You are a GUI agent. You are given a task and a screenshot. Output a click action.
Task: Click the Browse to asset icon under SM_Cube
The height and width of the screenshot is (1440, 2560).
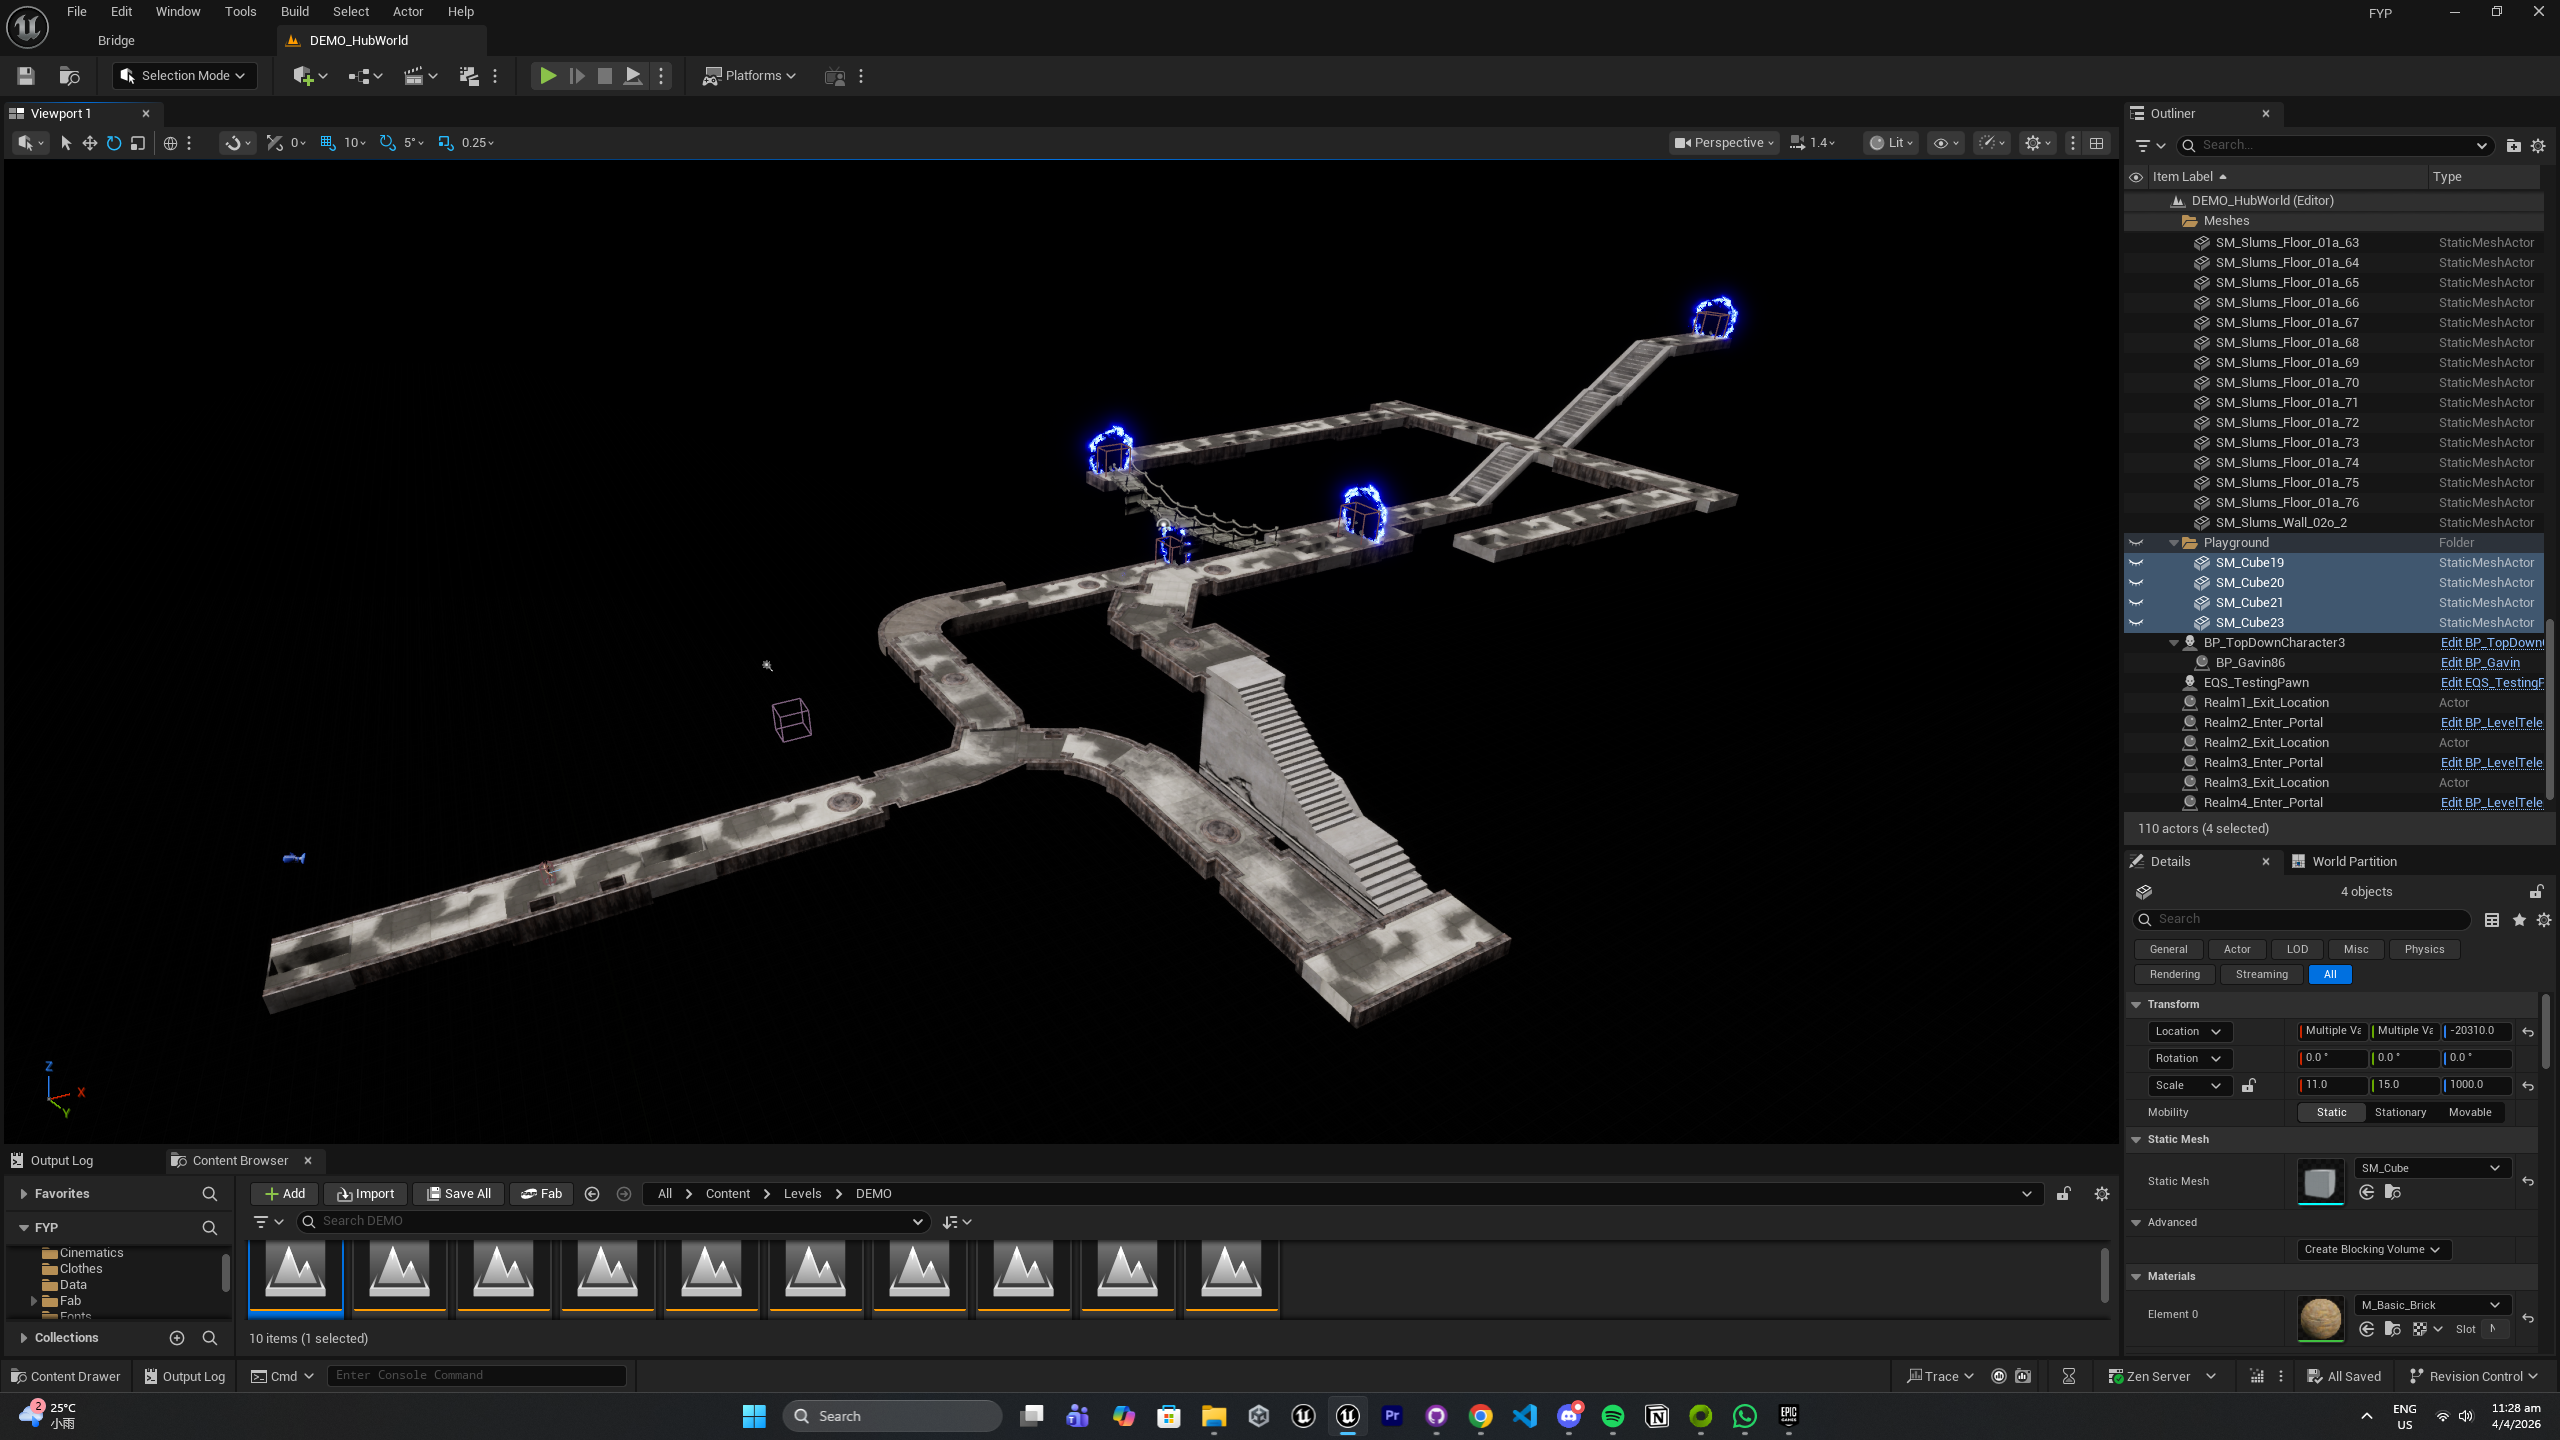click(x=2392, y=1192)
